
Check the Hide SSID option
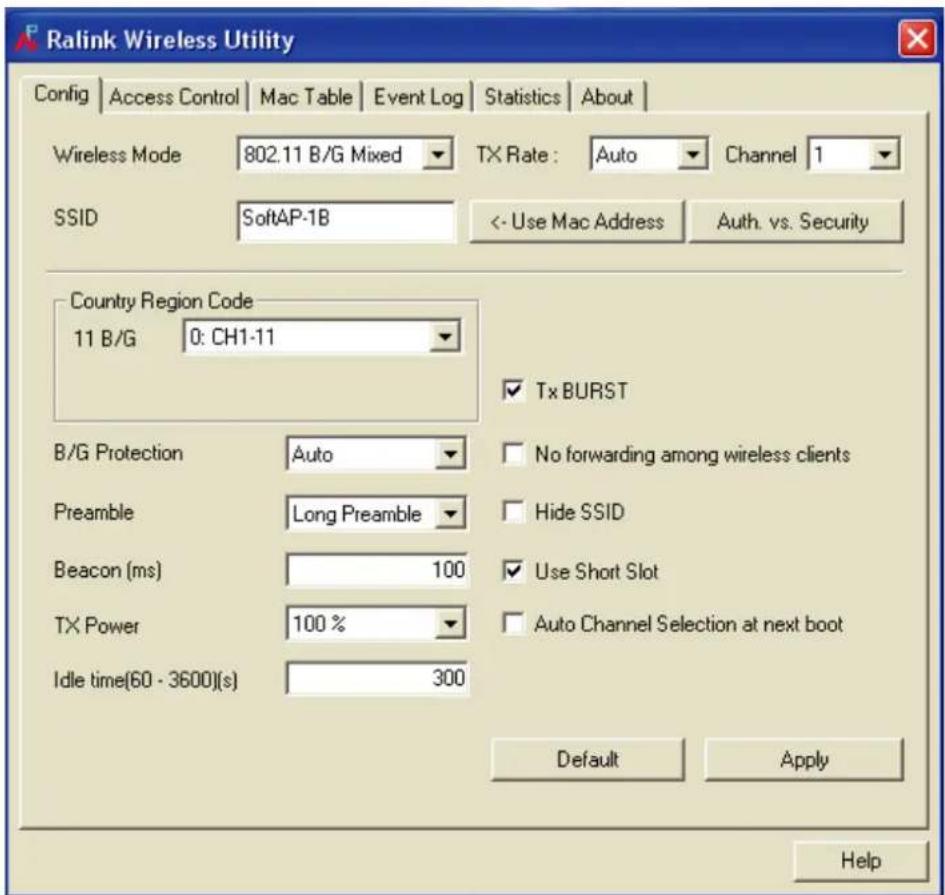[x=512, y=512]
